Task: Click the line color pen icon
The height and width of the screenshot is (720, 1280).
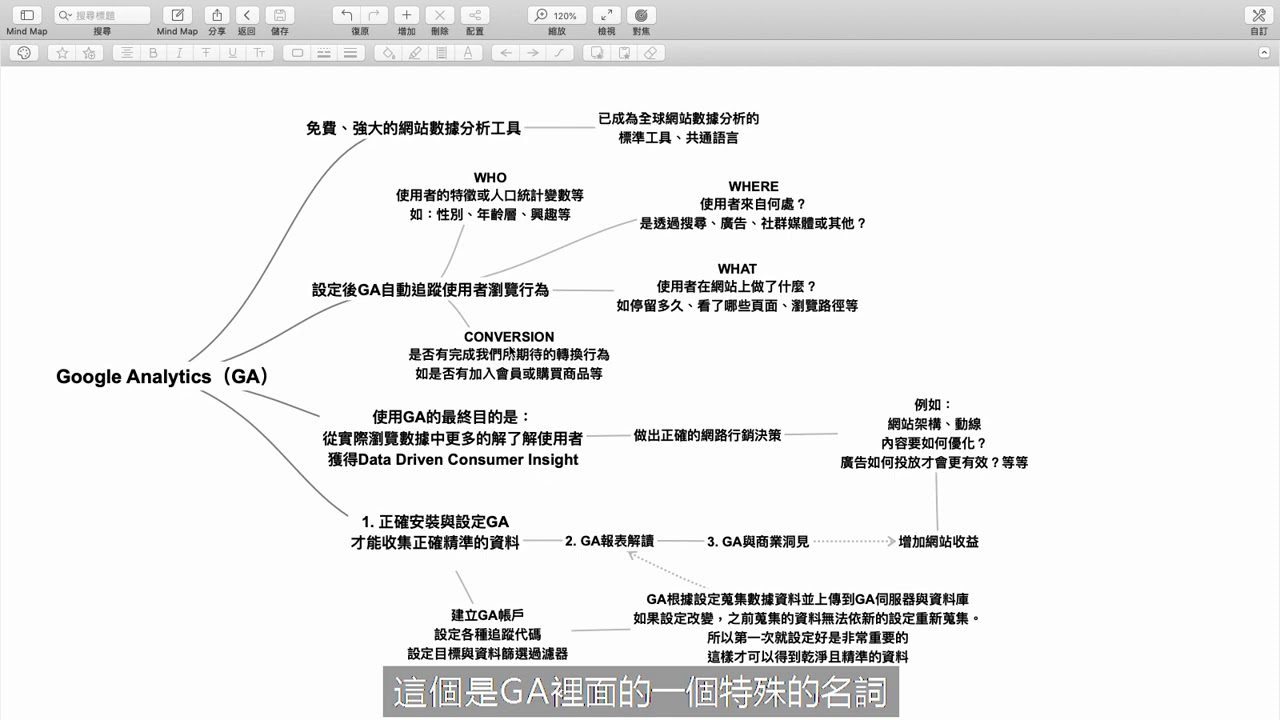Action: (415, 53)
